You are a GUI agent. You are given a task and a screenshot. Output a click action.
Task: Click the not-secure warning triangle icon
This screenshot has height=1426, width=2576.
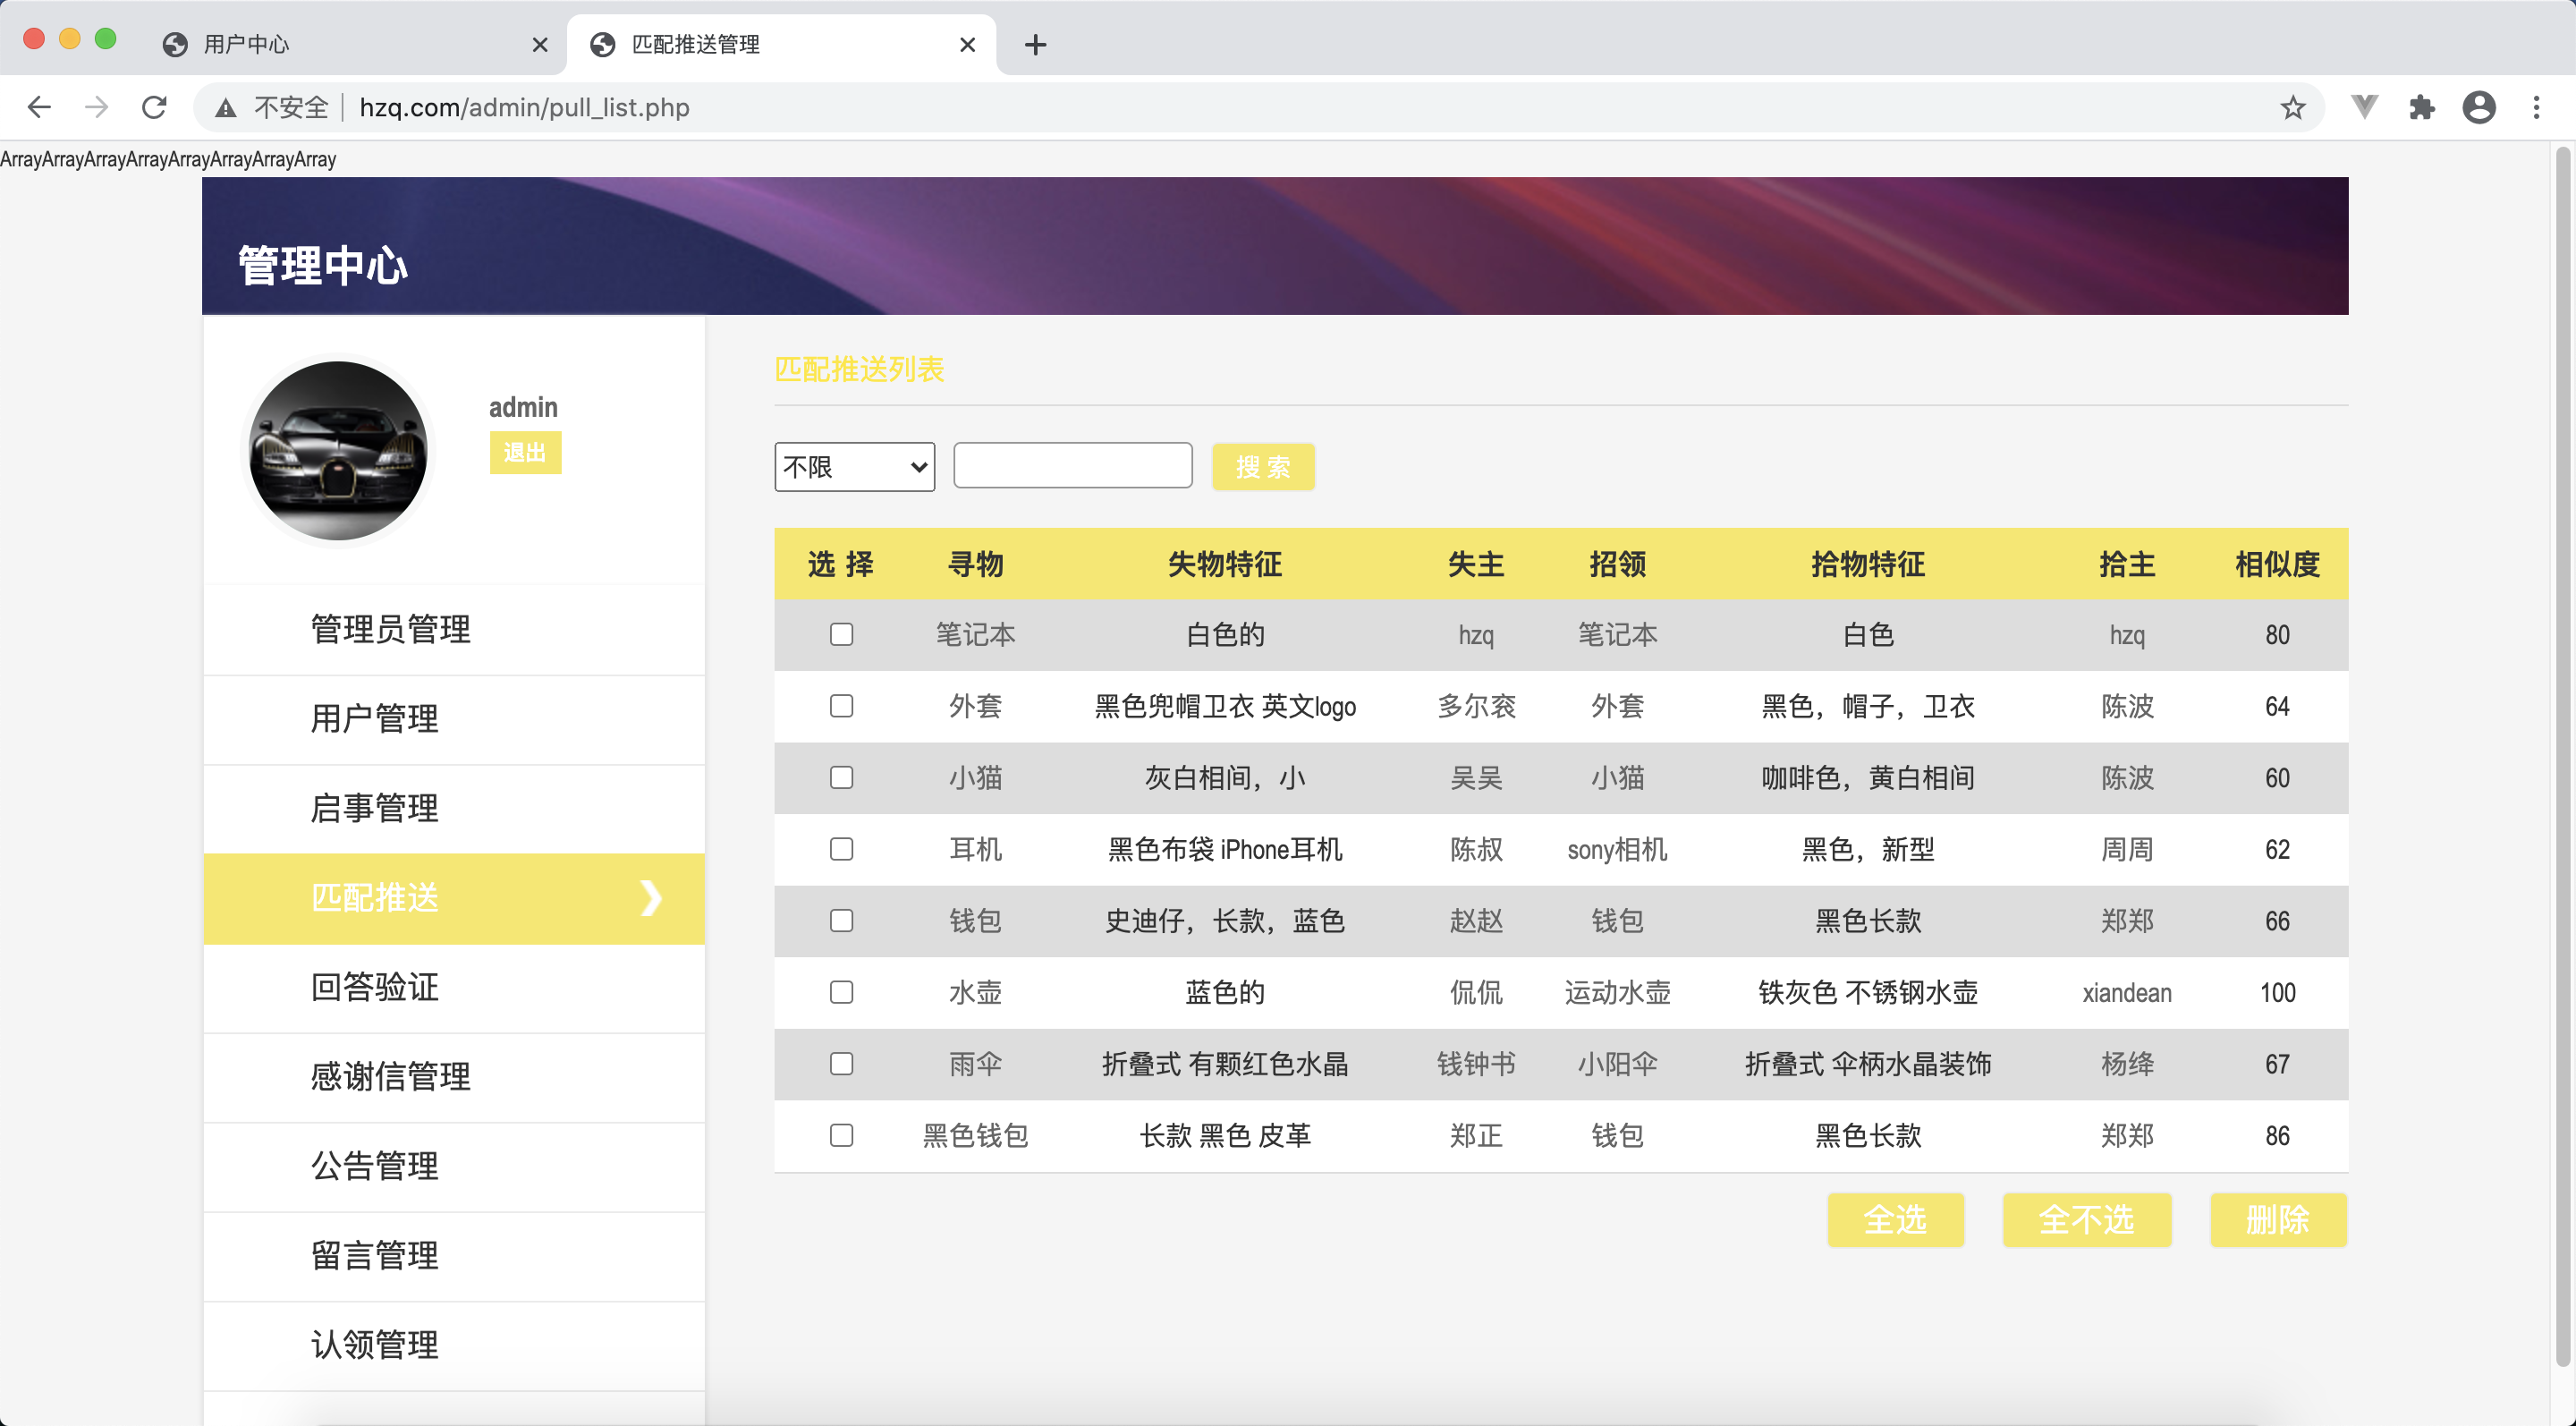[x=226, y=108]
